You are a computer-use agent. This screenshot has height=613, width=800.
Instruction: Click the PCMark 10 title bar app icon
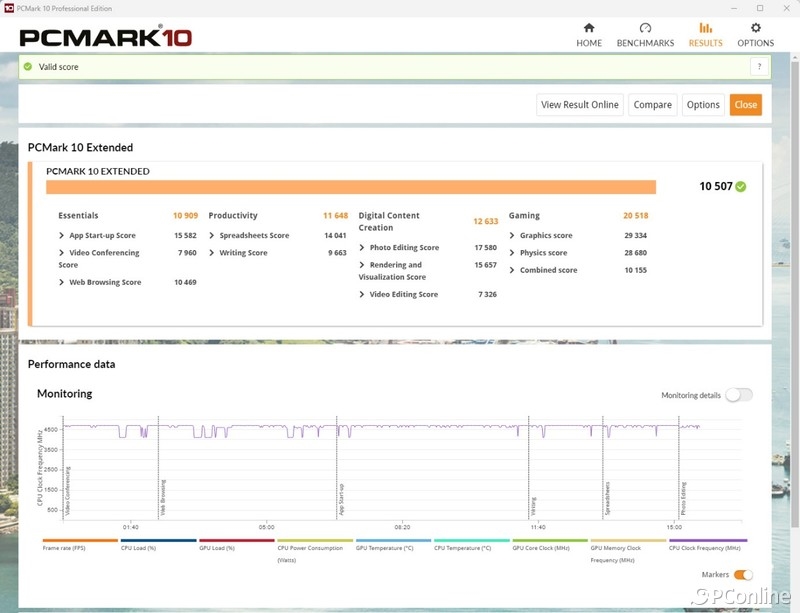[8, 8]
